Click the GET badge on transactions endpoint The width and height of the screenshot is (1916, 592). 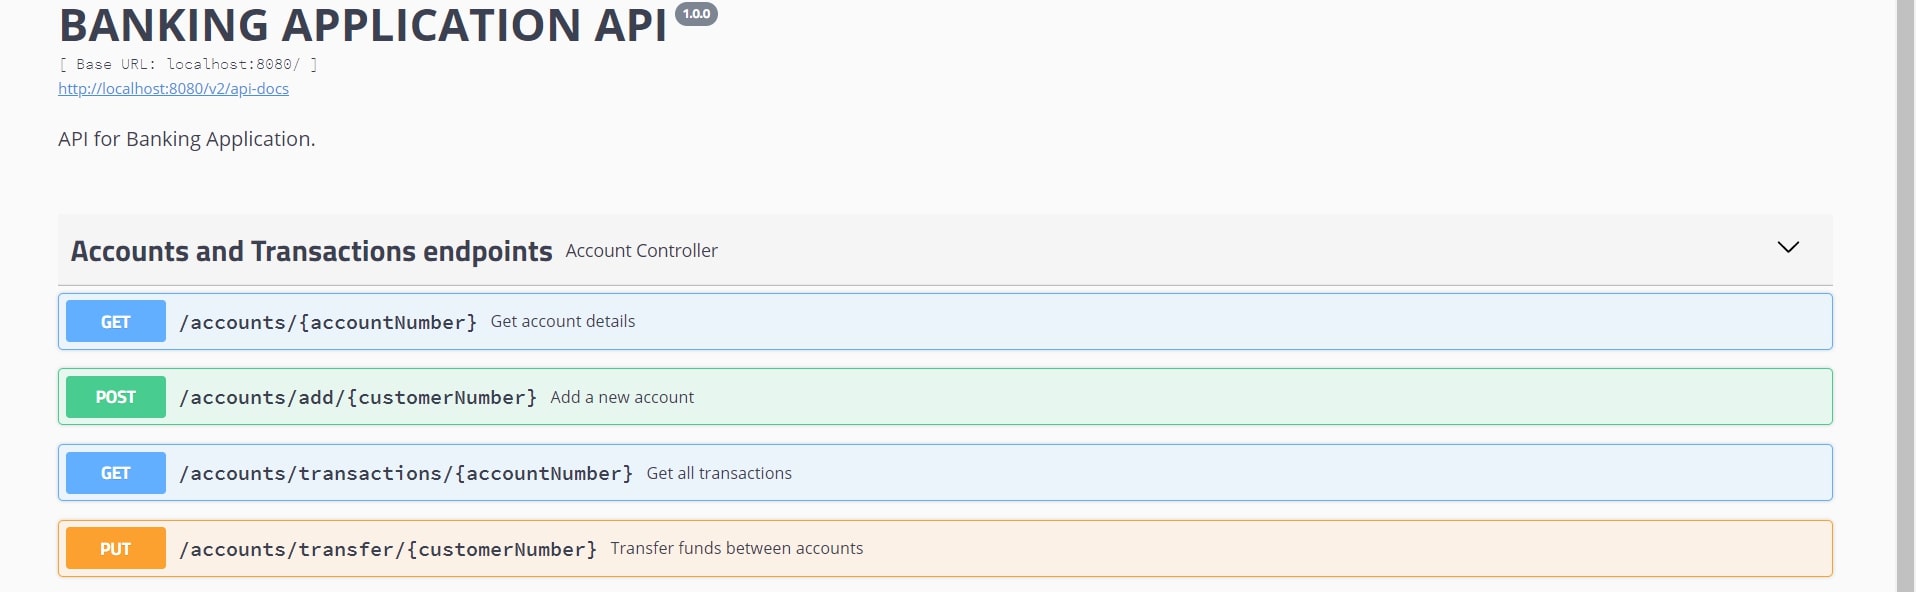point(114,472)
